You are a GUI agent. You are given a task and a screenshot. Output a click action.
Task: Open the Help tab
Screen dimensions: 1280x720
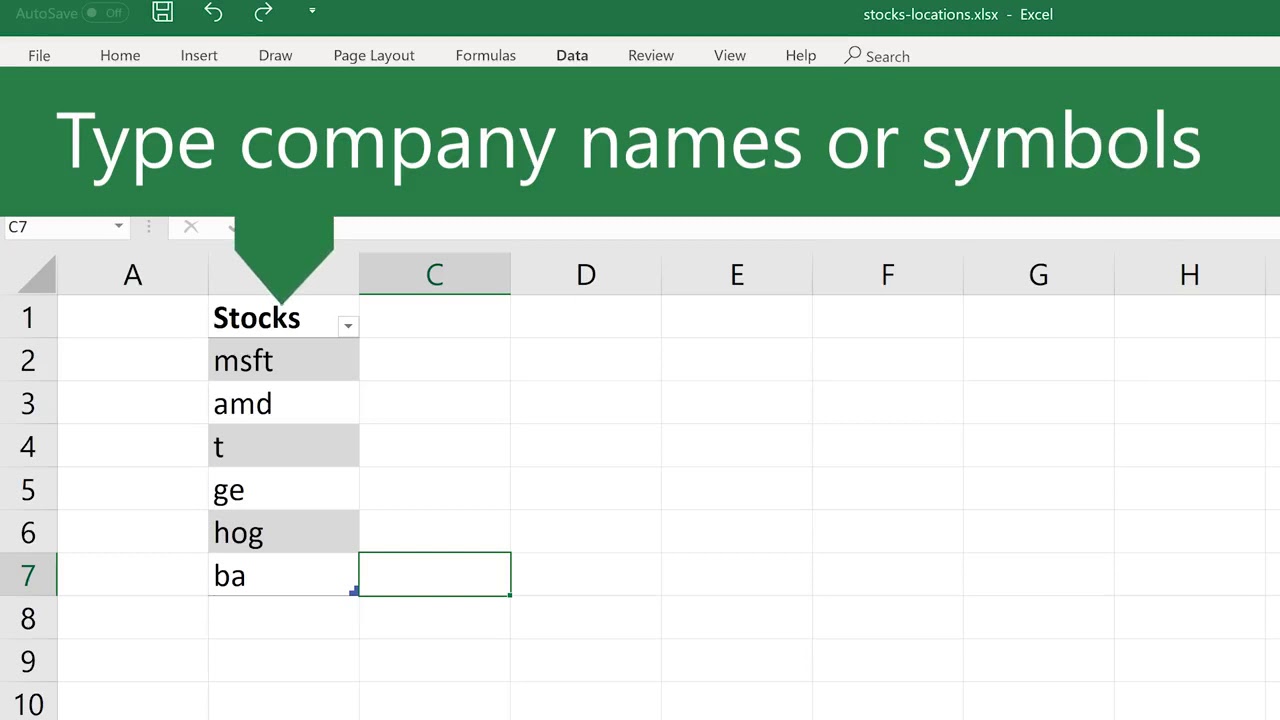tap(801, 55)
